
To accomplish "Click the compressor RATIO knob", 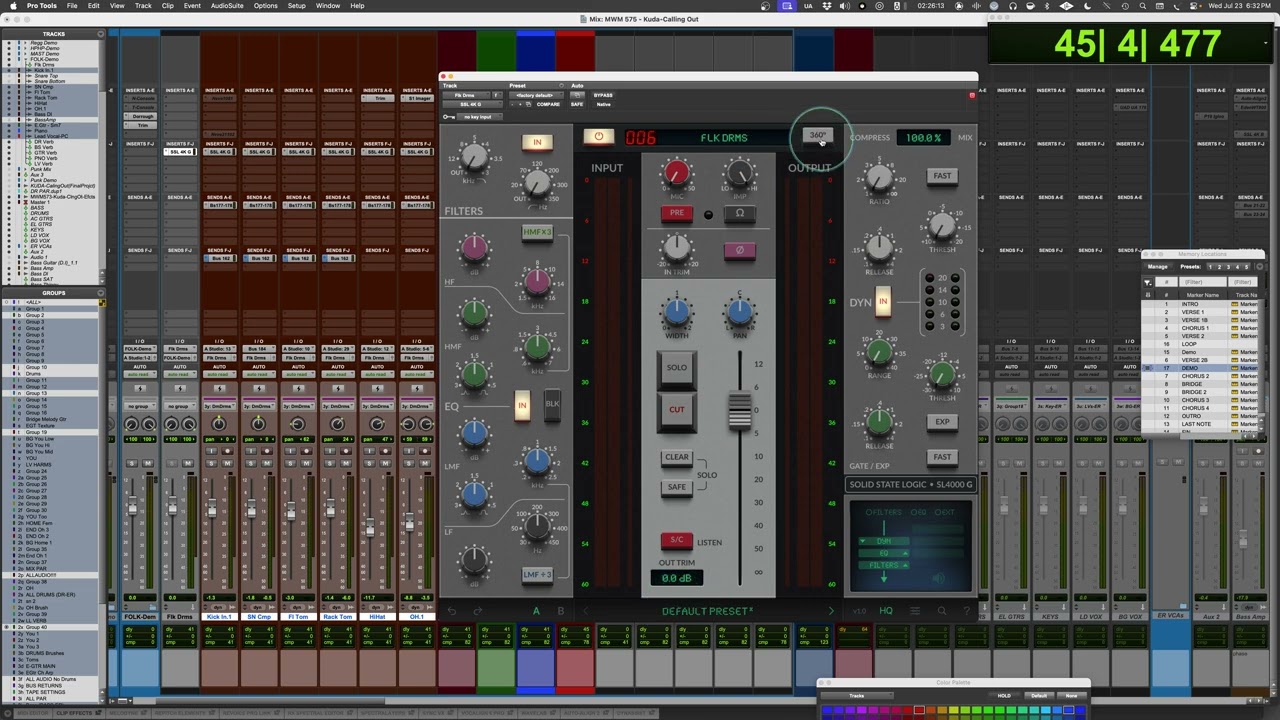I will pyautogui.click(x=879, y=178).
